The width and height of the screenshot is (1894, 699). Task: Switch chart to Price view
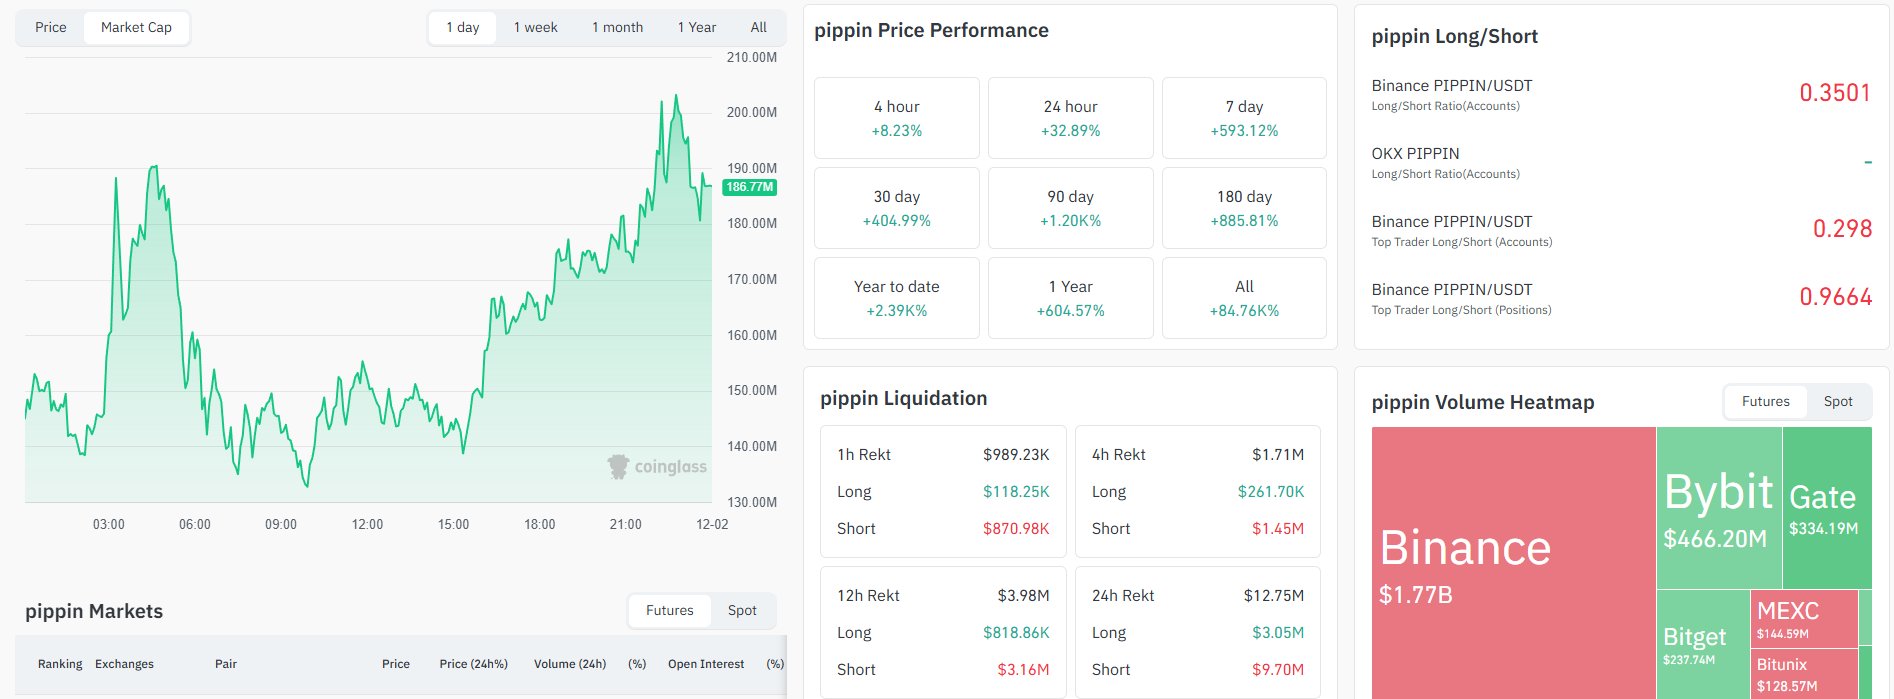pyautogui.click(x=51, y=28)
